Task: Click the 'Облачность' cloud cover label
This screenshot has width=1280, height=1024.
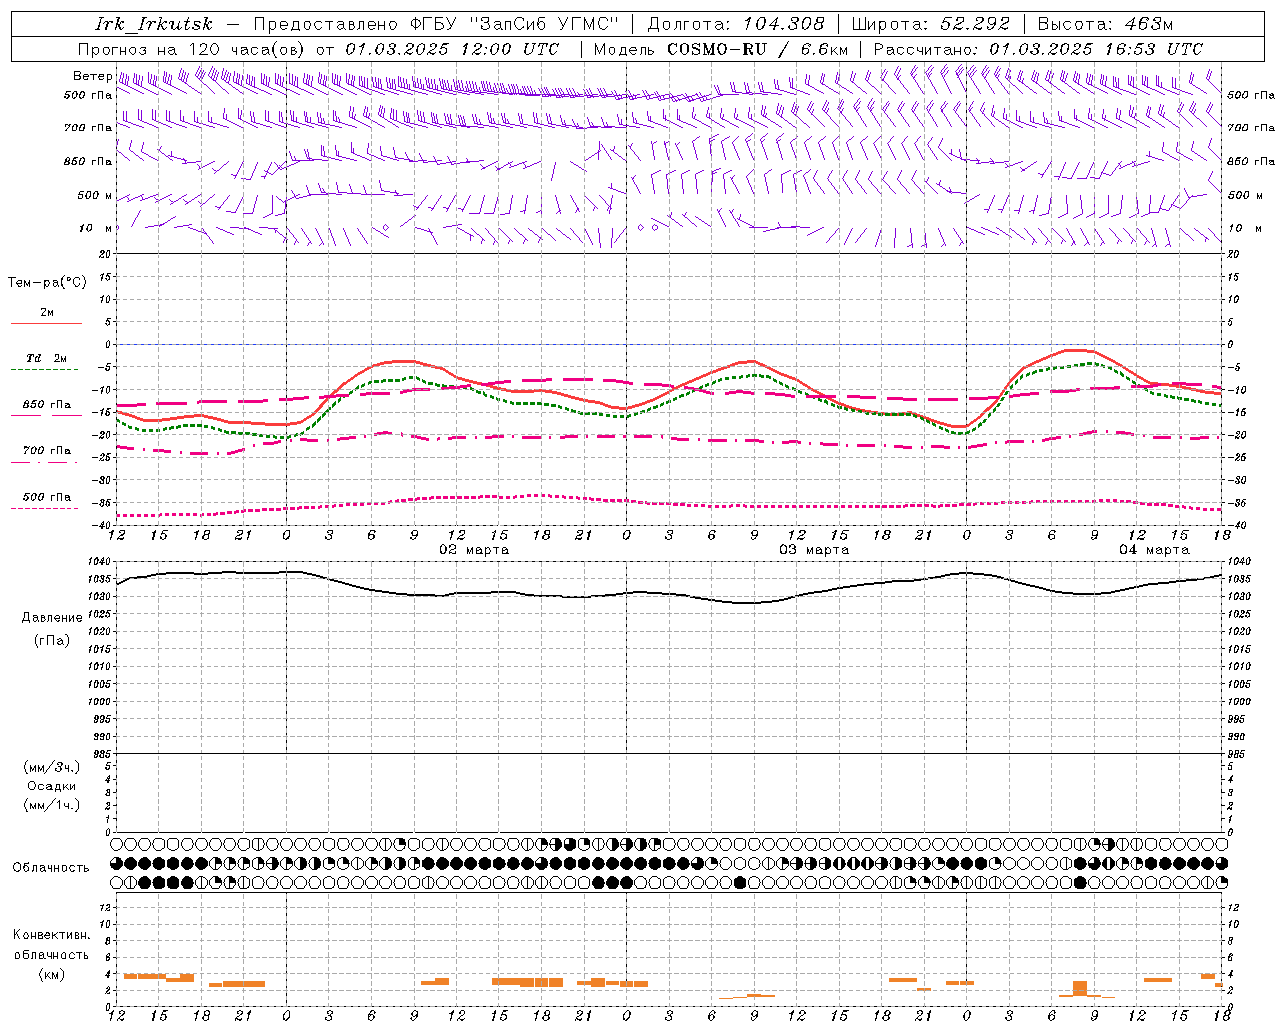Action: point(51,868)
